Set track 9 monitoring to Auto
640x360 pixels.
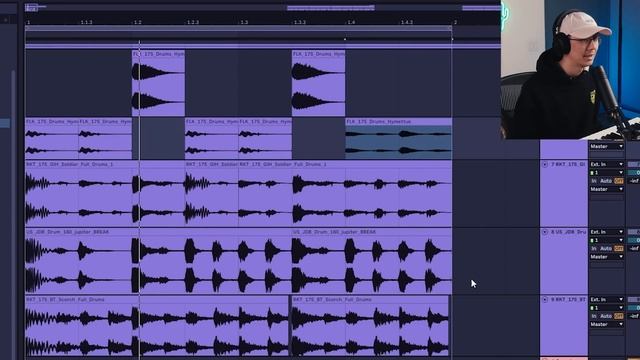tap(606, 316)
